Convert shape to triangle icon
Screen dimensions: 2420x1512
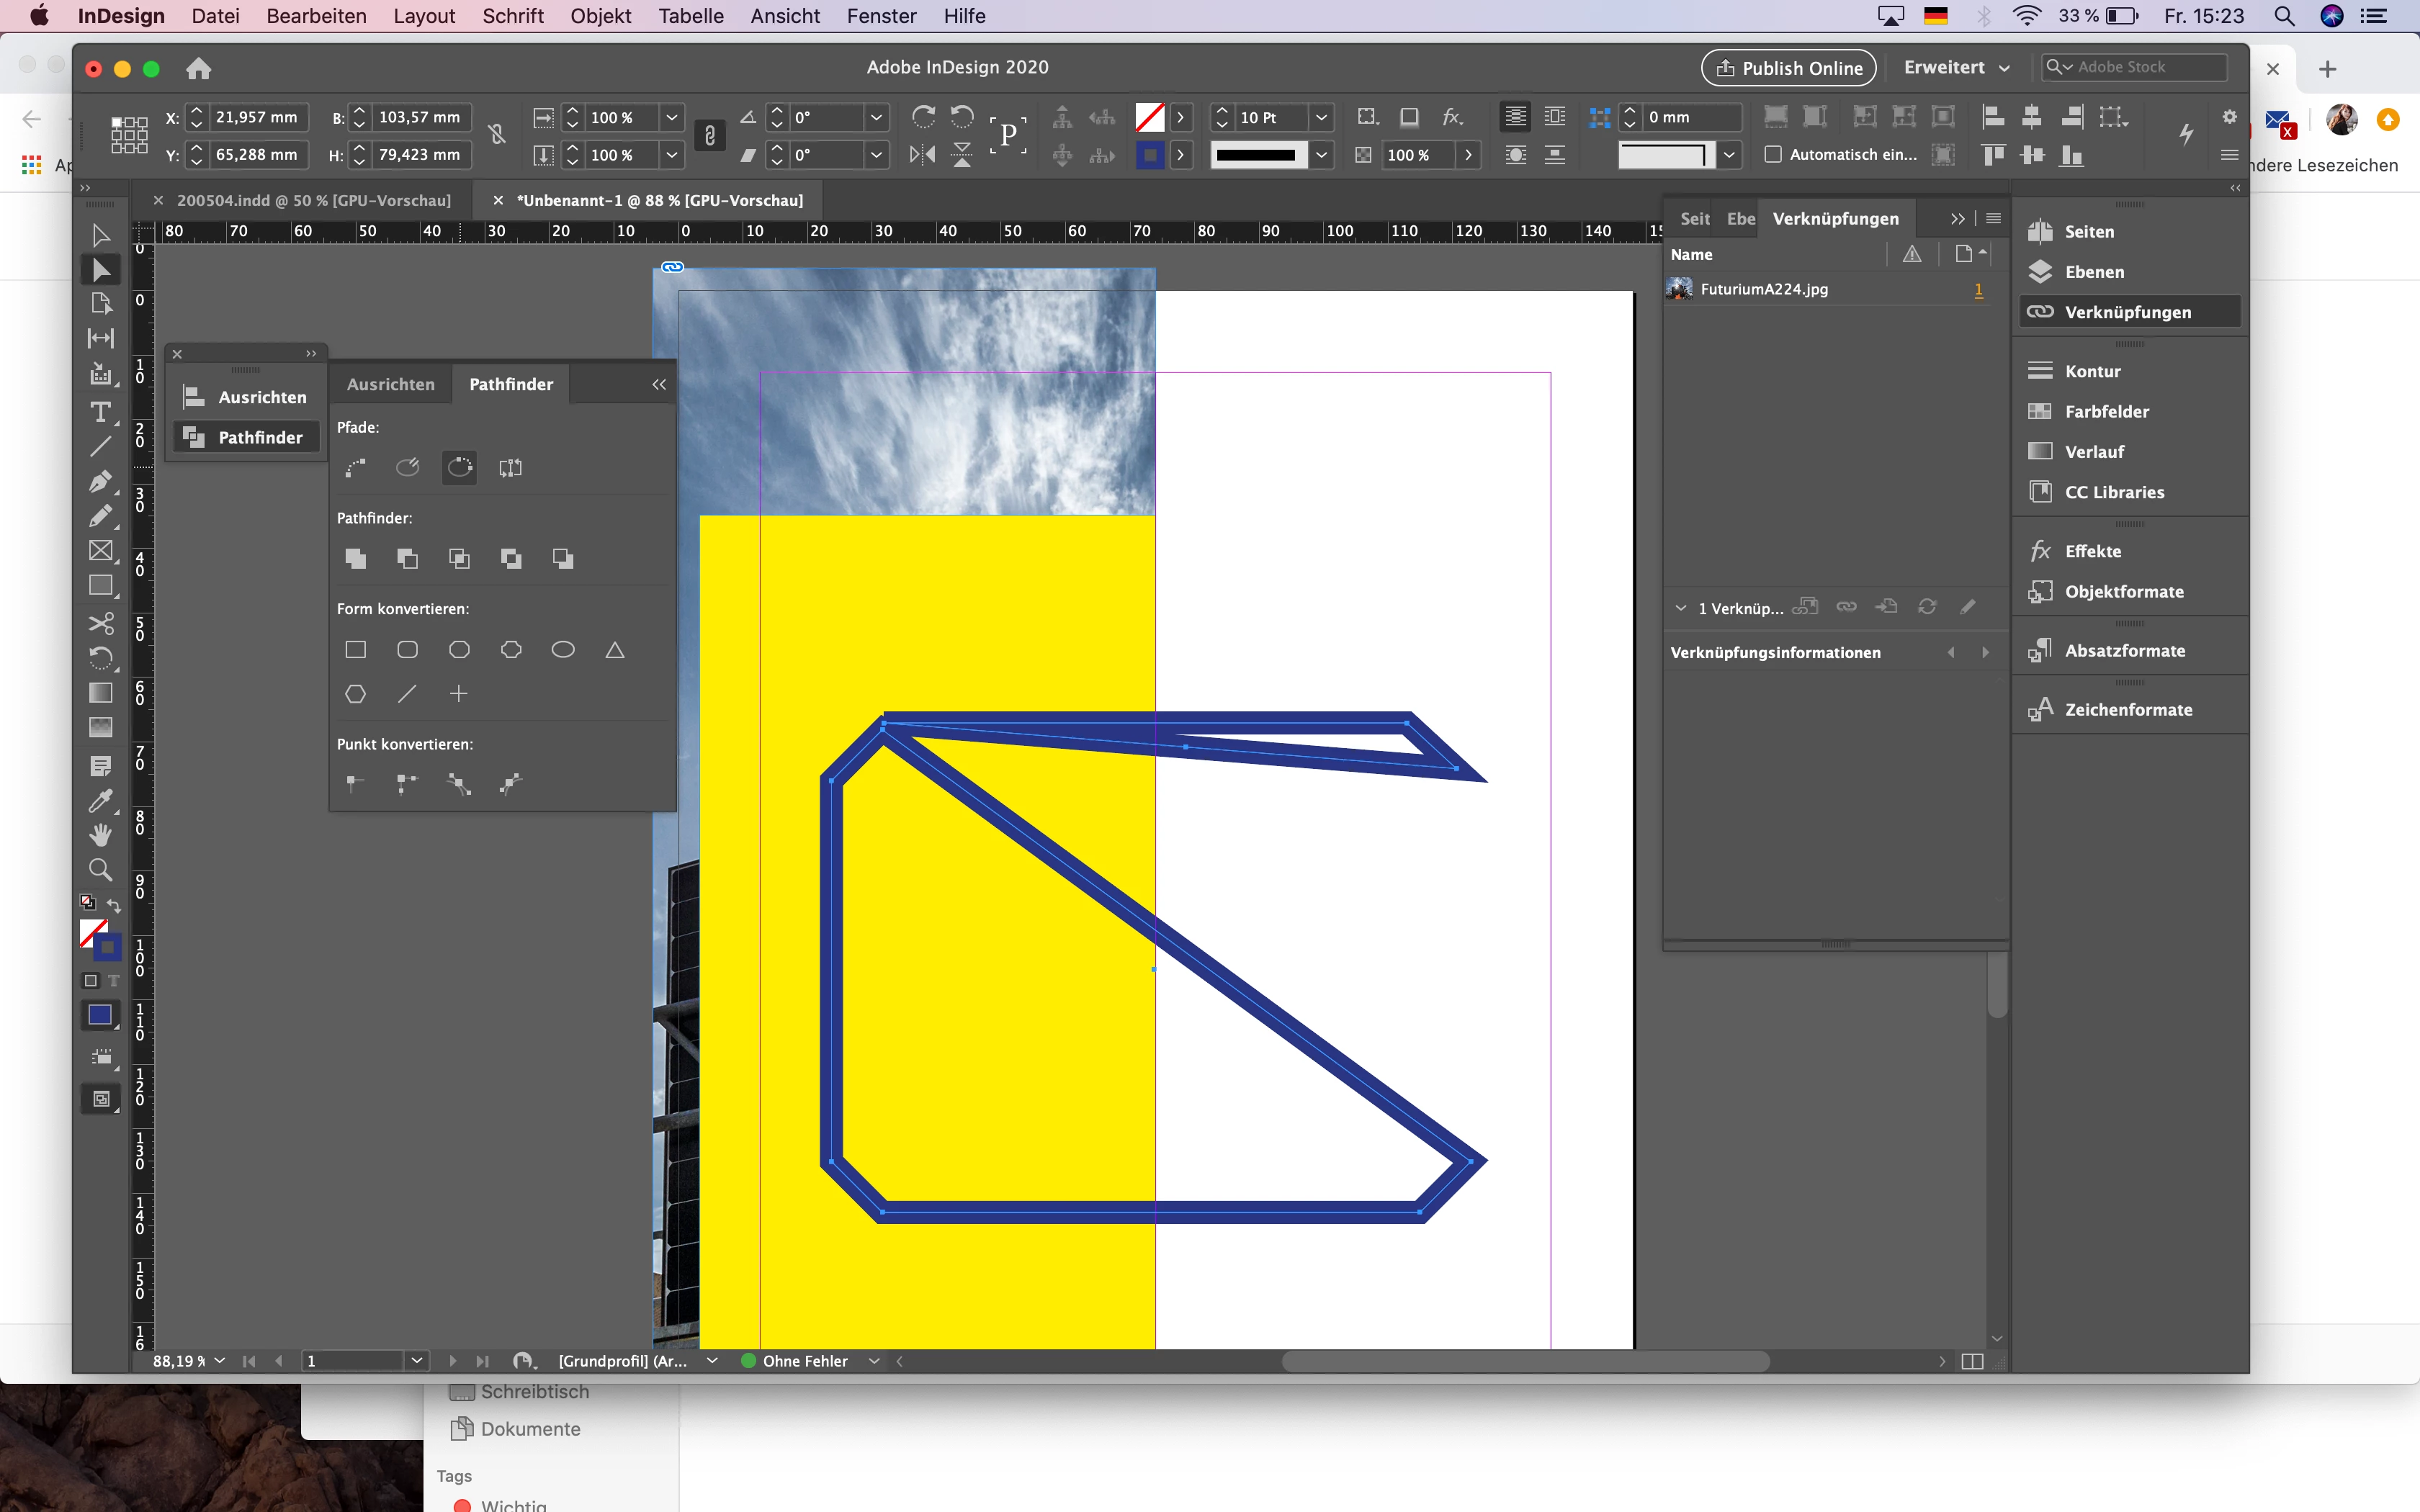pyautogui.click(x=615, y=650)
